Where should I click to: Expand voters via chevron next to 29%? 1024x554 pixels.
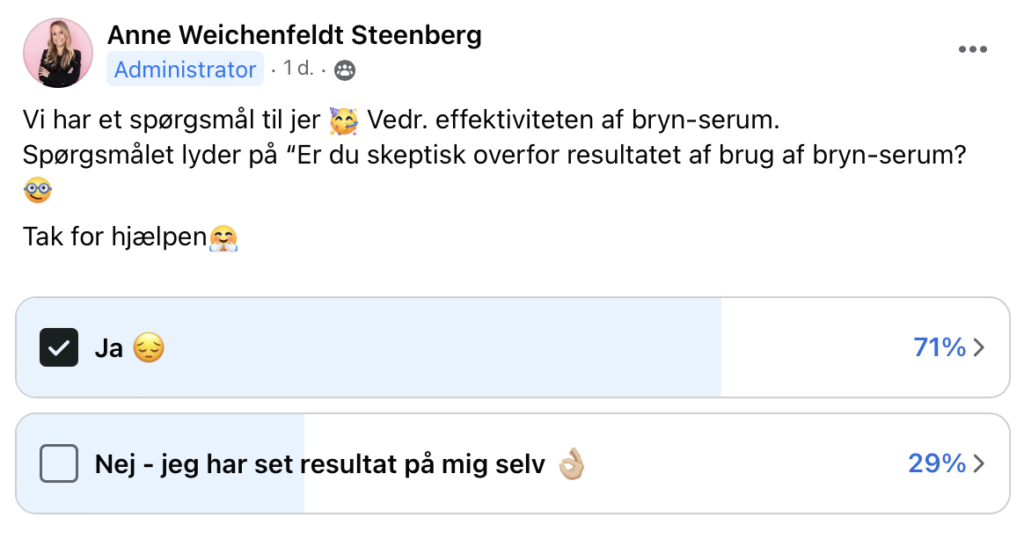979,464
